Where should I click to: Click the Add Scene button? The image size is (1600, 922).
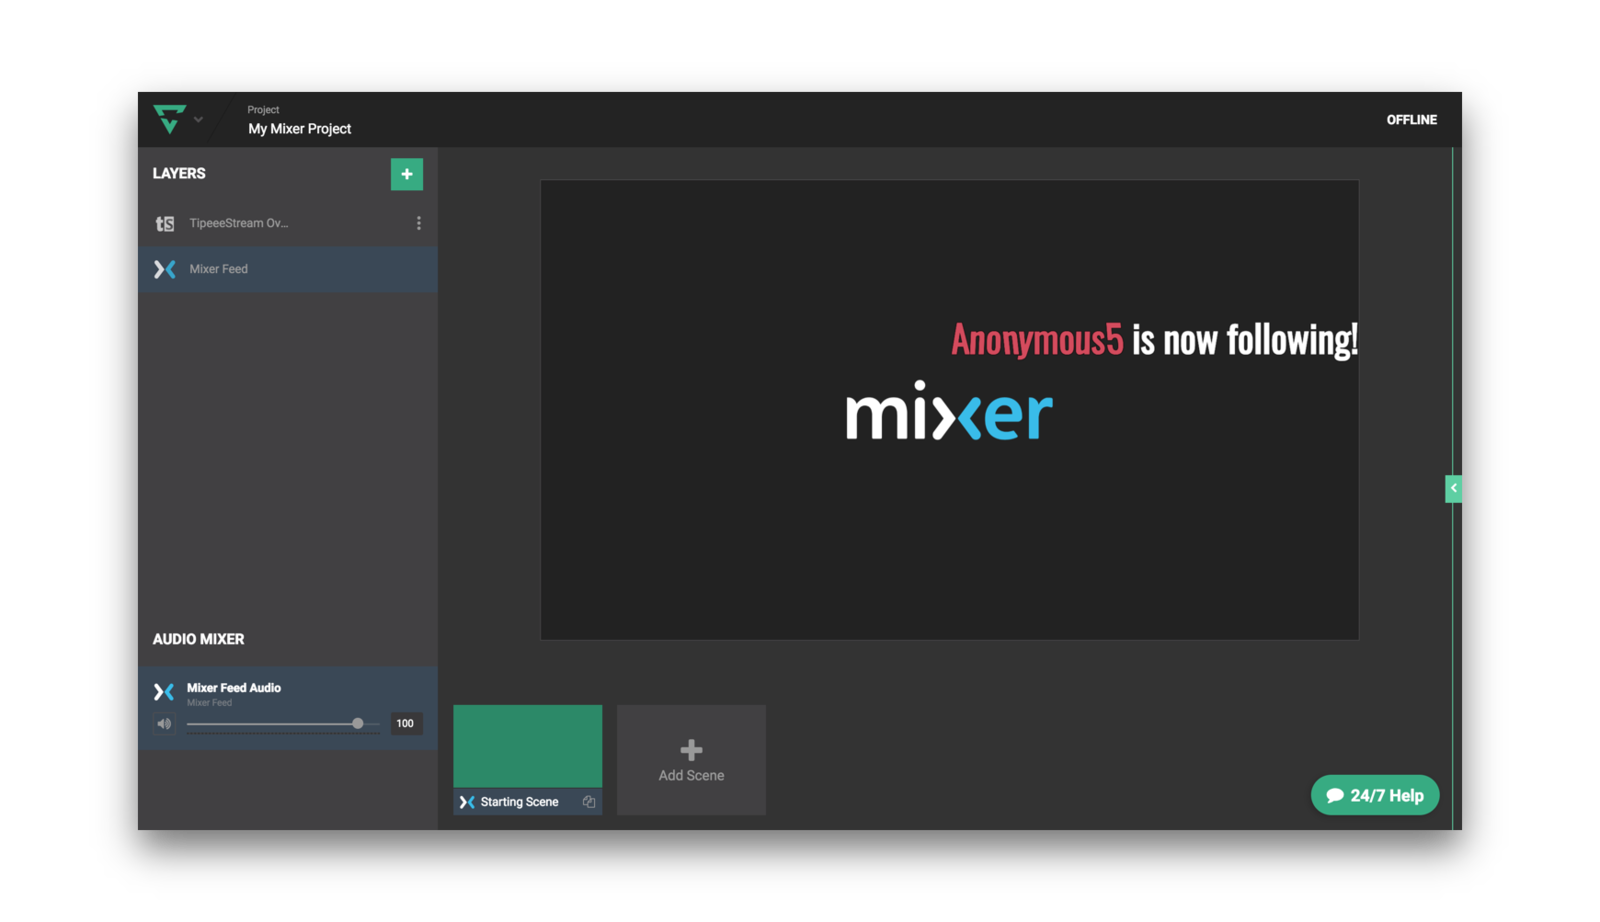(x=691, y=760)
